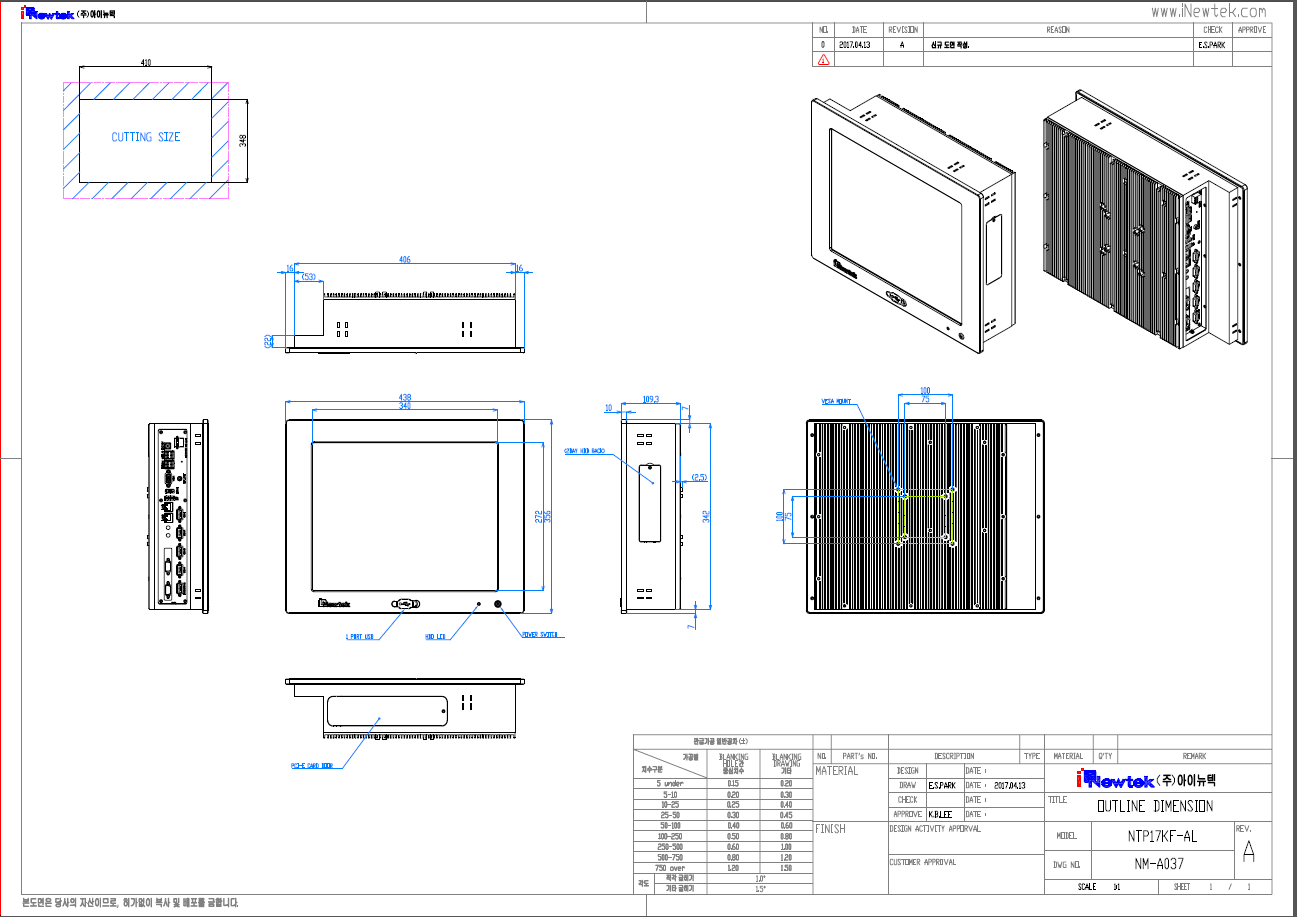This screenshot has width=1297, height=917.
Task: Click the 342 height dimension on the side view
Action: (x=706, y=517)
